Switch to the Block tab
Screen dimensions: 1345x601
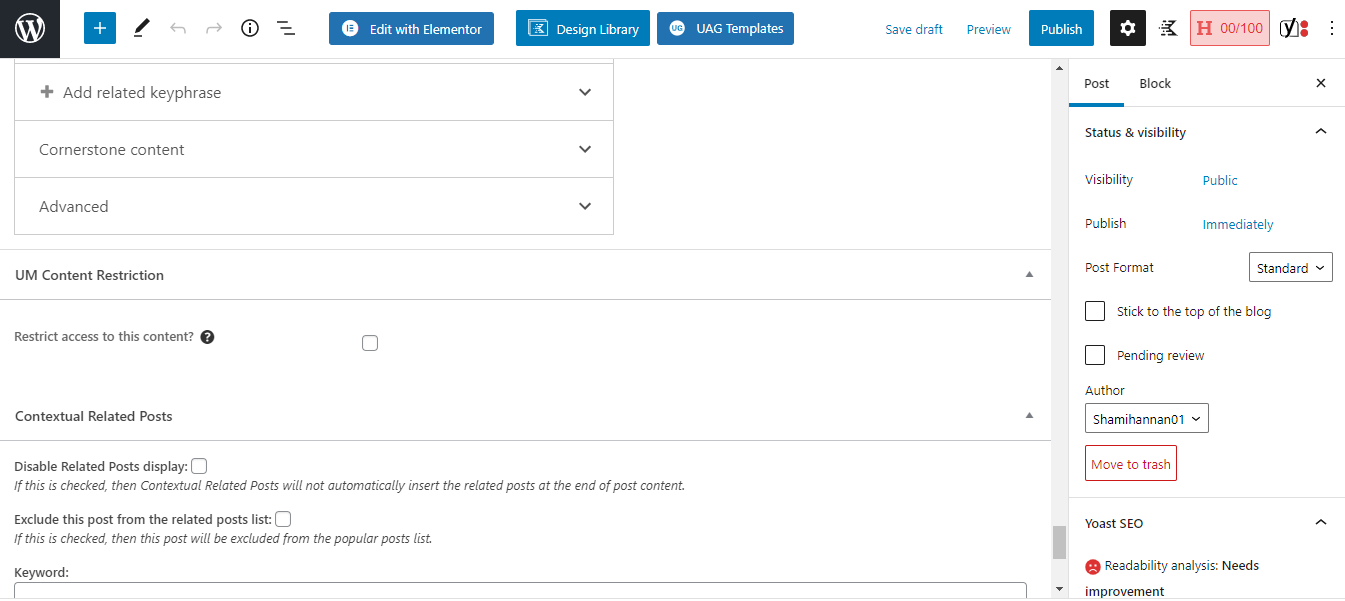1155,84
